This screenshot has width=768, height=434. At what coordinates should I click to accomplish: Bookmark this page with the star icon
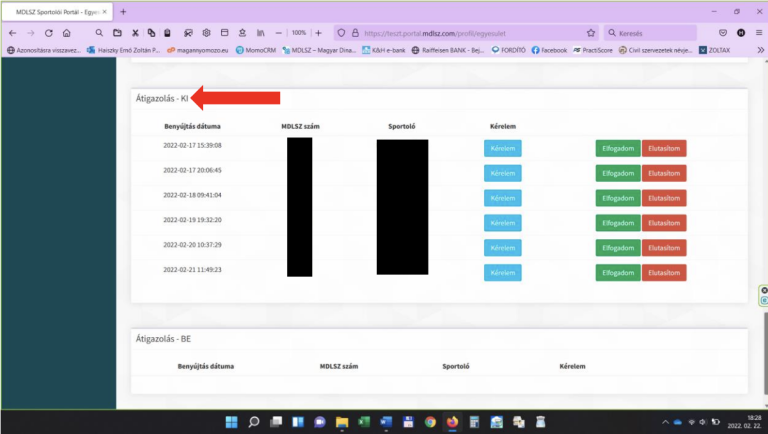[591, 32]
